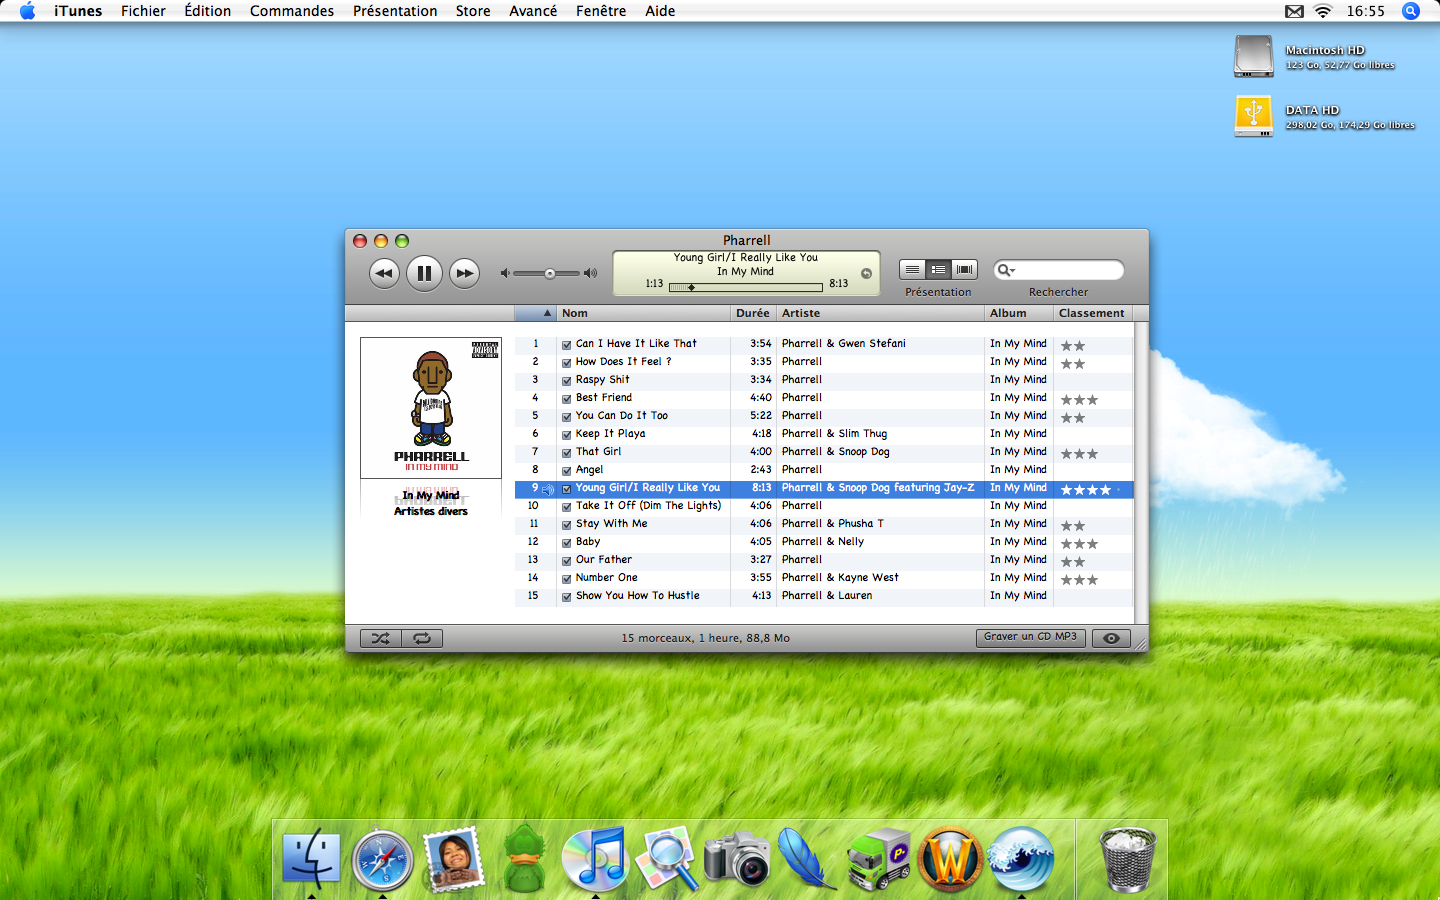Click the Pharrell In My Mind album cover

coord(431,408)
